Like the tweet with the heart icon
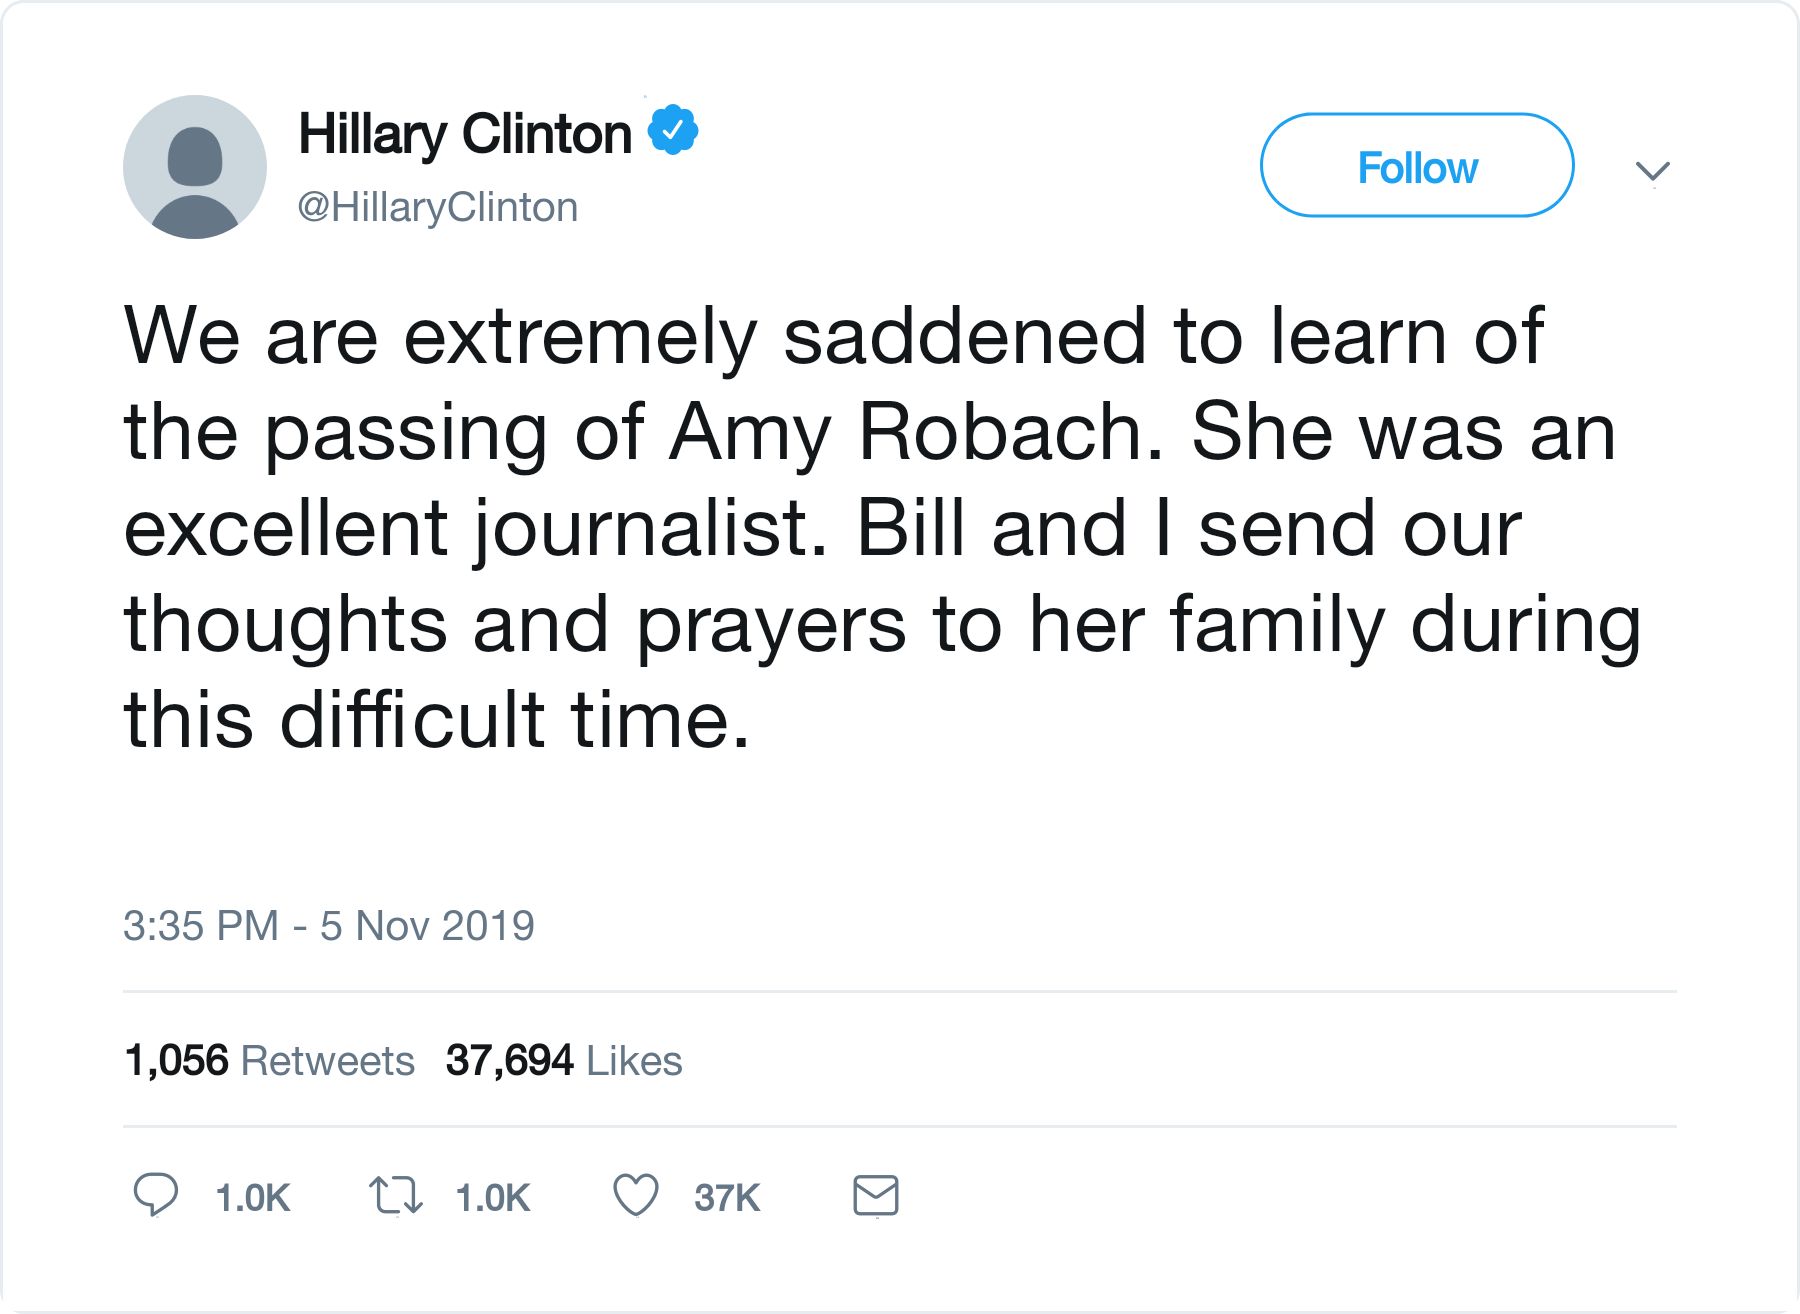 point(636,1195)
